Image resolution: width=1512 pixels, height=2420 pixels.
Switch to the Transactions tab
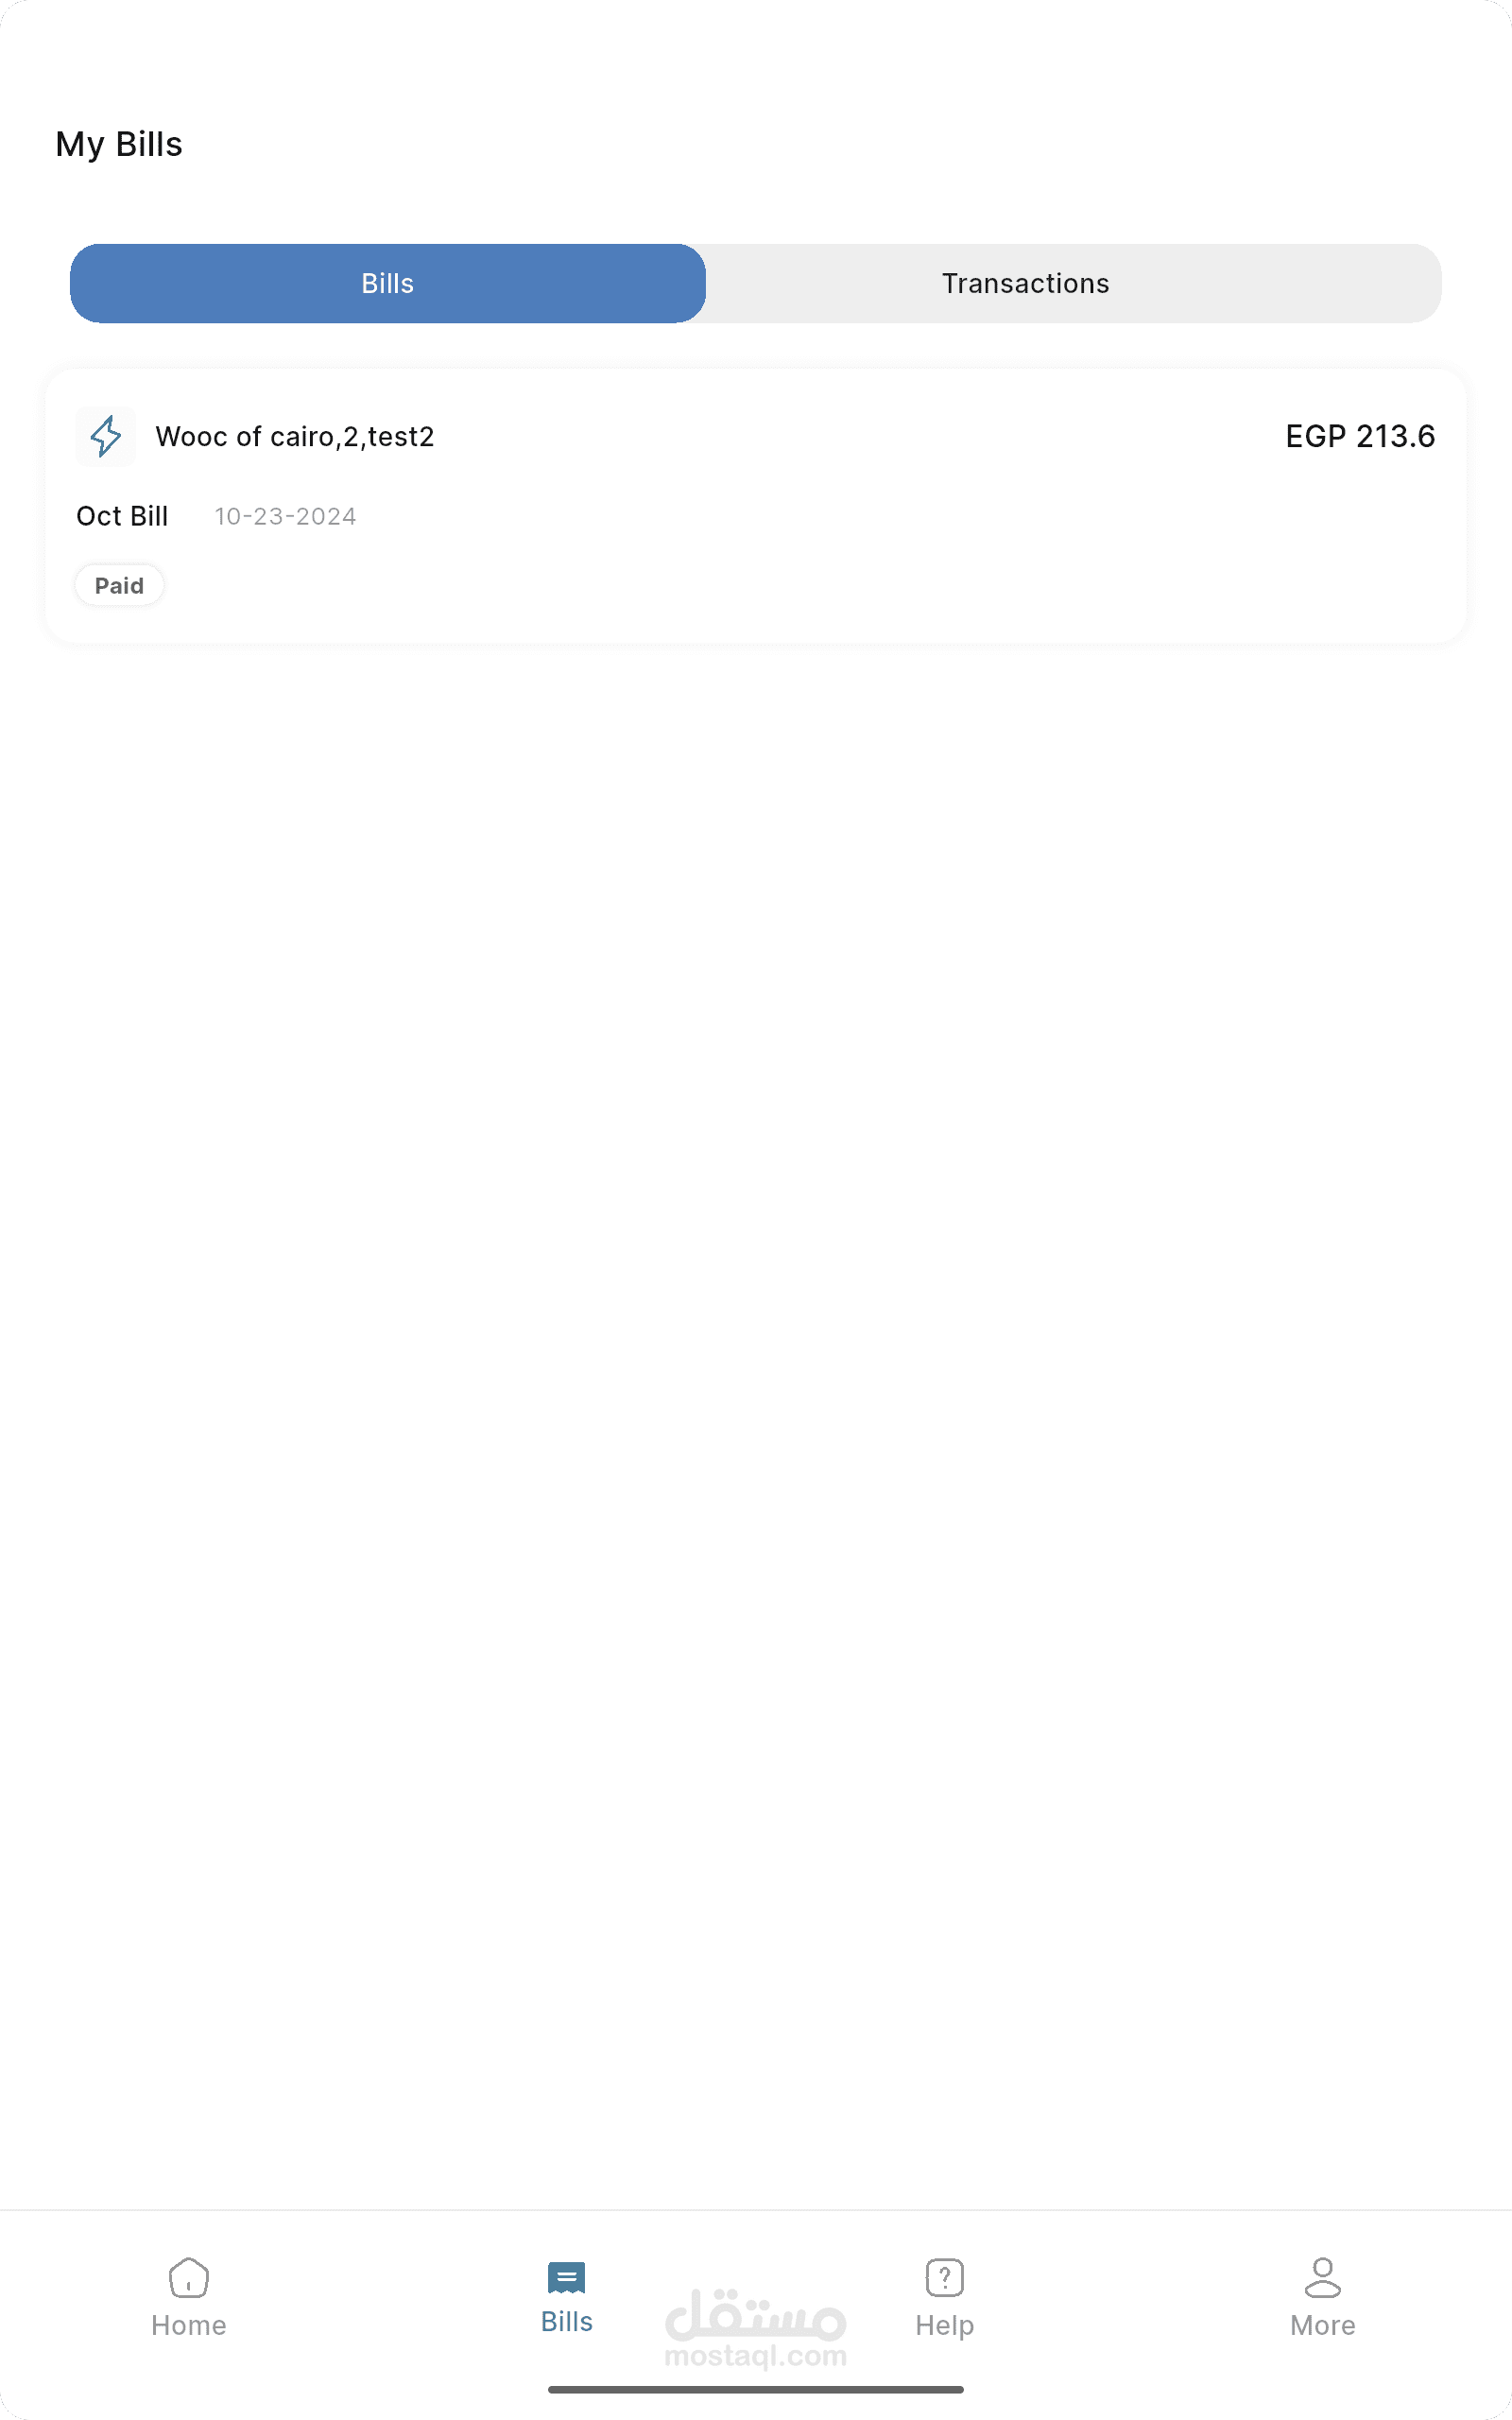(1025, 283)
